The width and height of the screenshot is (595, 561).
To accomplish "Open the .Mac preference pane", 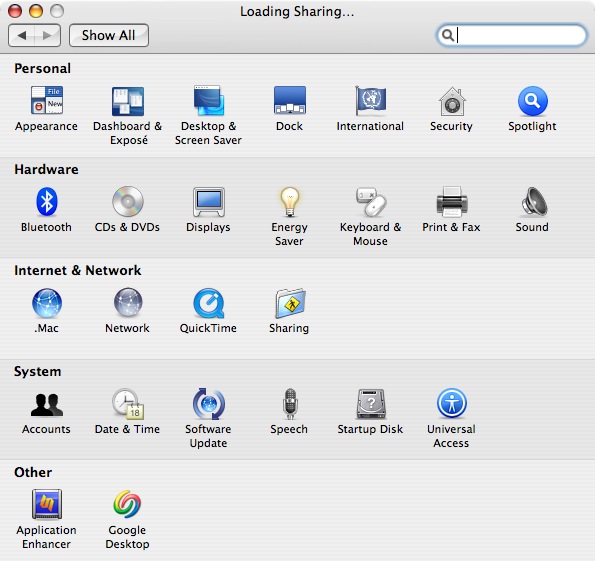I will (47, 303).
